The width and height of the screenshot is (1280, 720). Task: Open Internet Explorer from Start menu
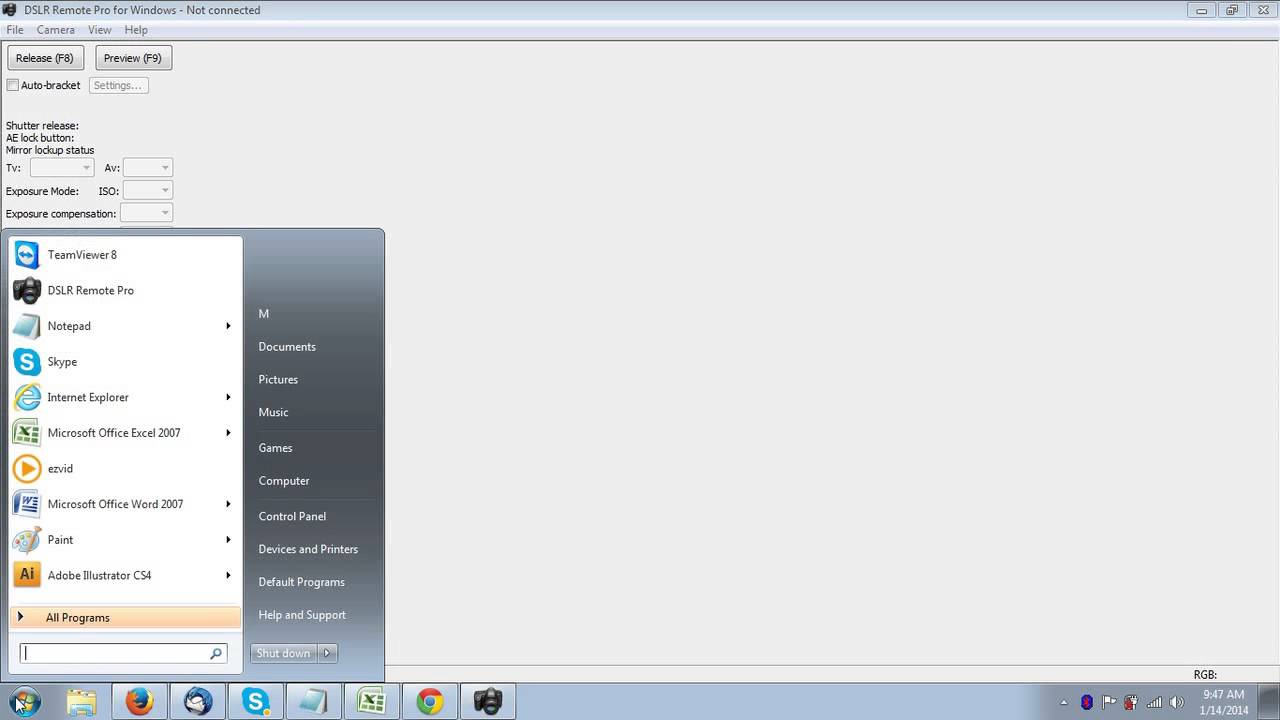125,397
